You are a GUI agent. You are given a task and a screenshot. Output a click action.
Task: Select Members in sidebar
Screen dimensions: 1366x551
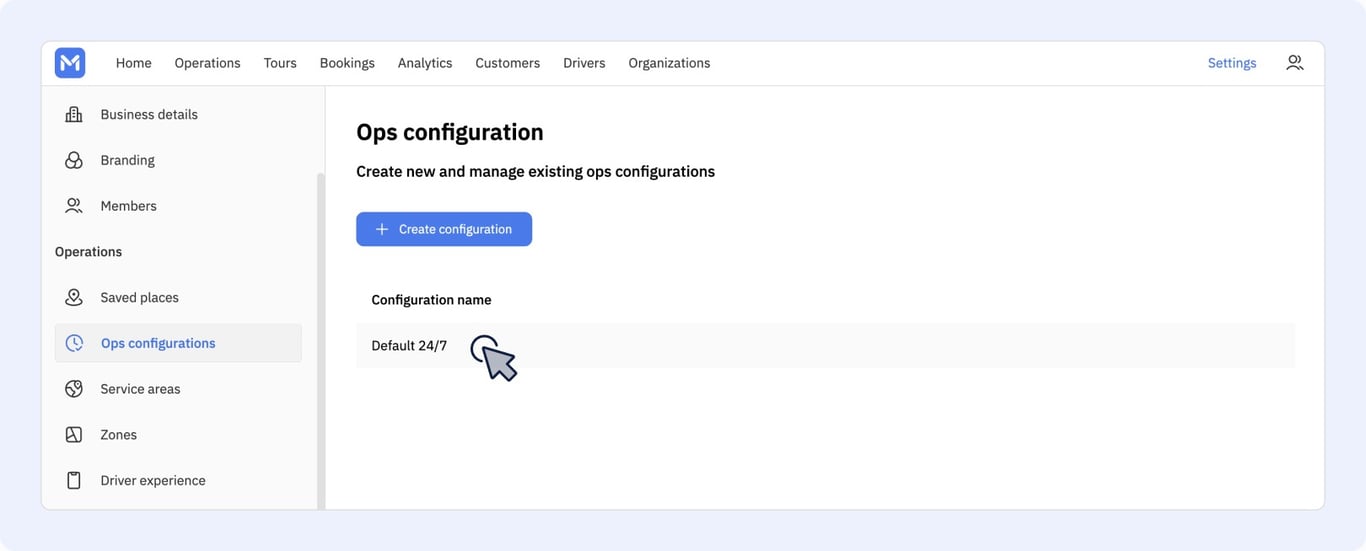pyautogui.click(x=178, y=206)
